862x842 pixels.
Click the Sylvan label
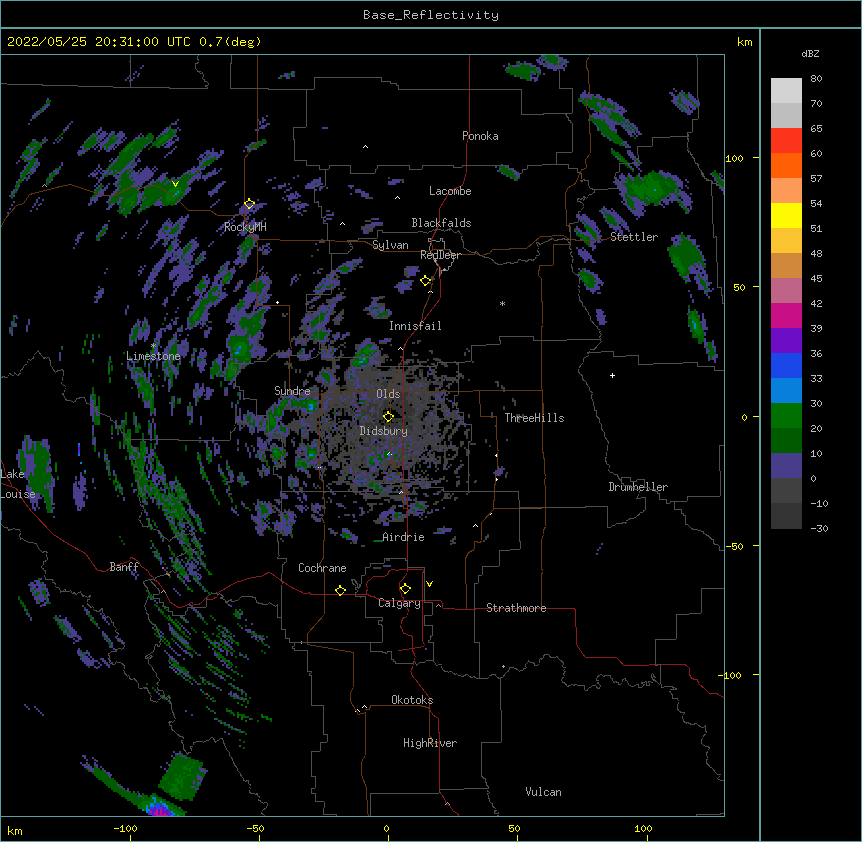tap(390, 245)
